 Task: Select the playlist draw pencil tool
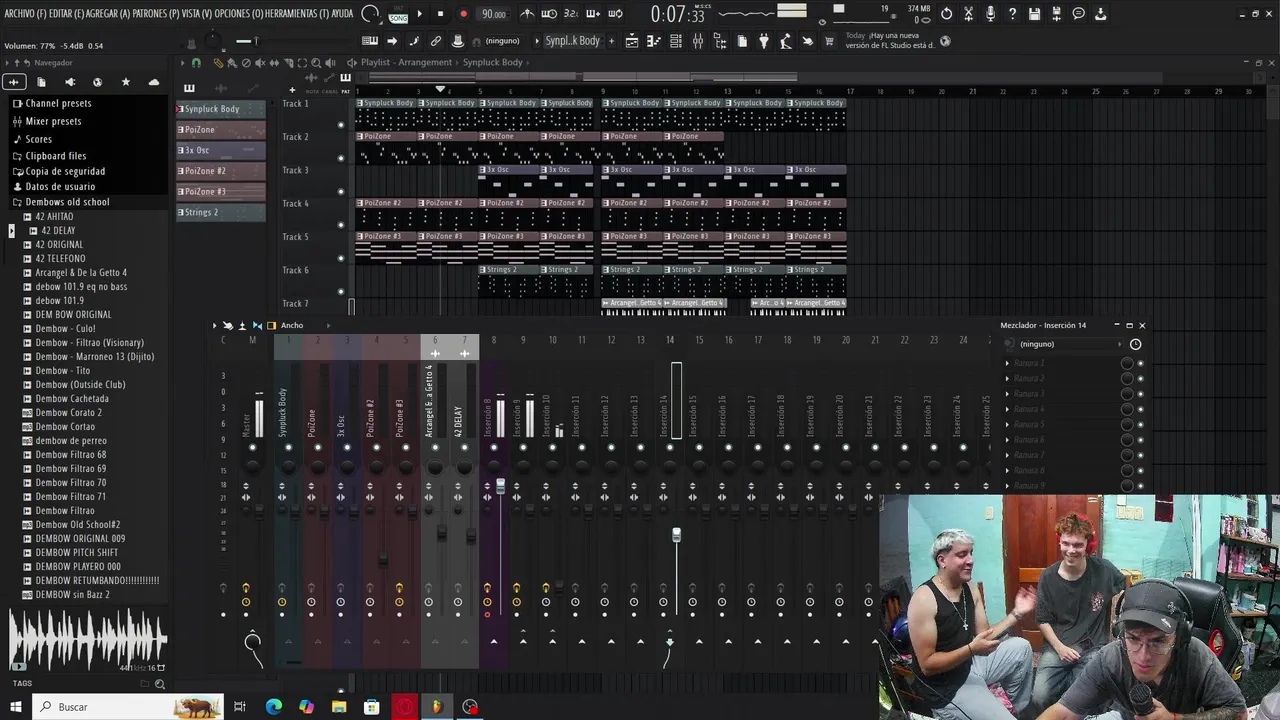click(x=219, y=63)
